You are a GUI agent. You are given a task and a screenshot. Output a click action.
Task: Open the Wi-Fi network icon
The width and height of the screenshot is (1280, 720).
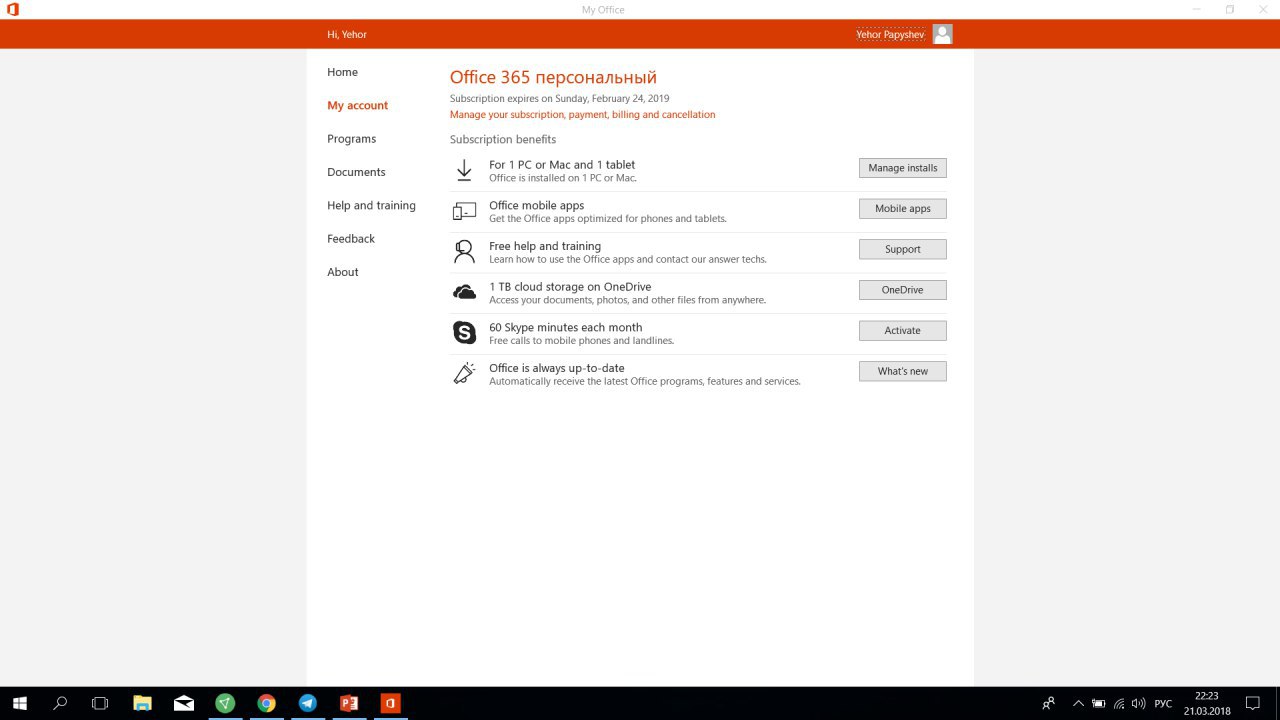pos(1118,703)
